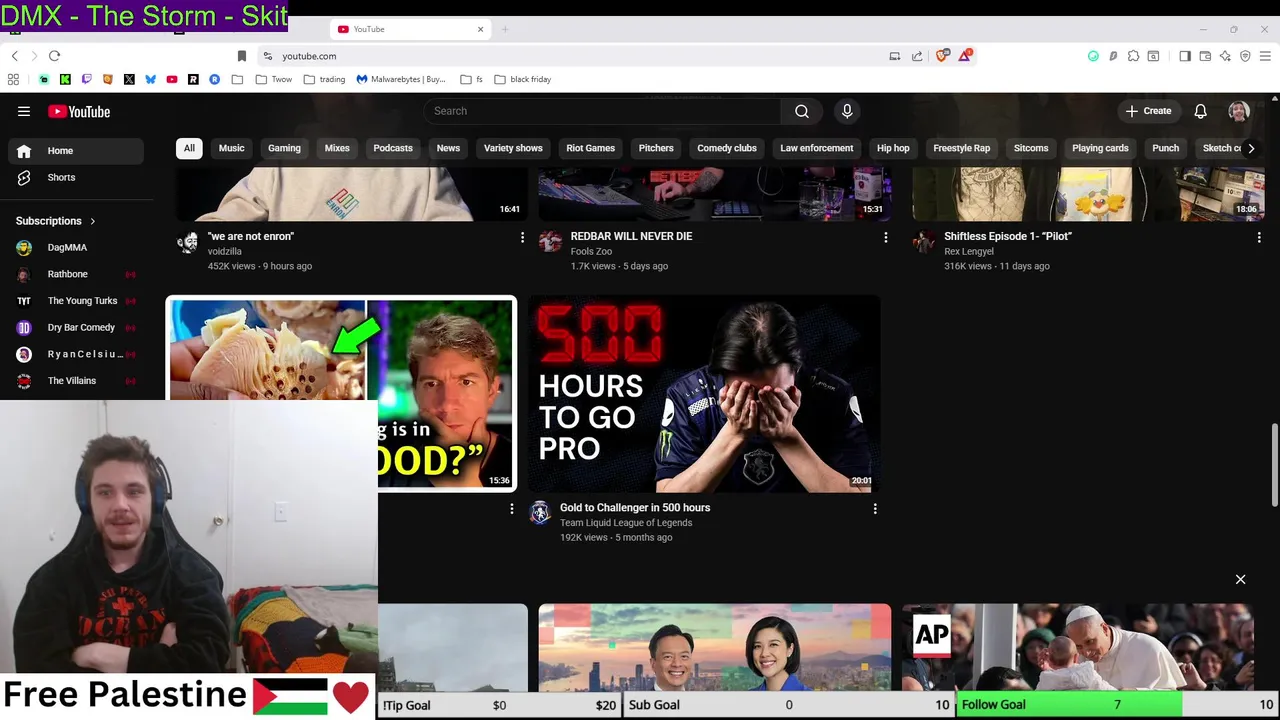
Task: Select the Music filter chip
Action: (231, 148)
